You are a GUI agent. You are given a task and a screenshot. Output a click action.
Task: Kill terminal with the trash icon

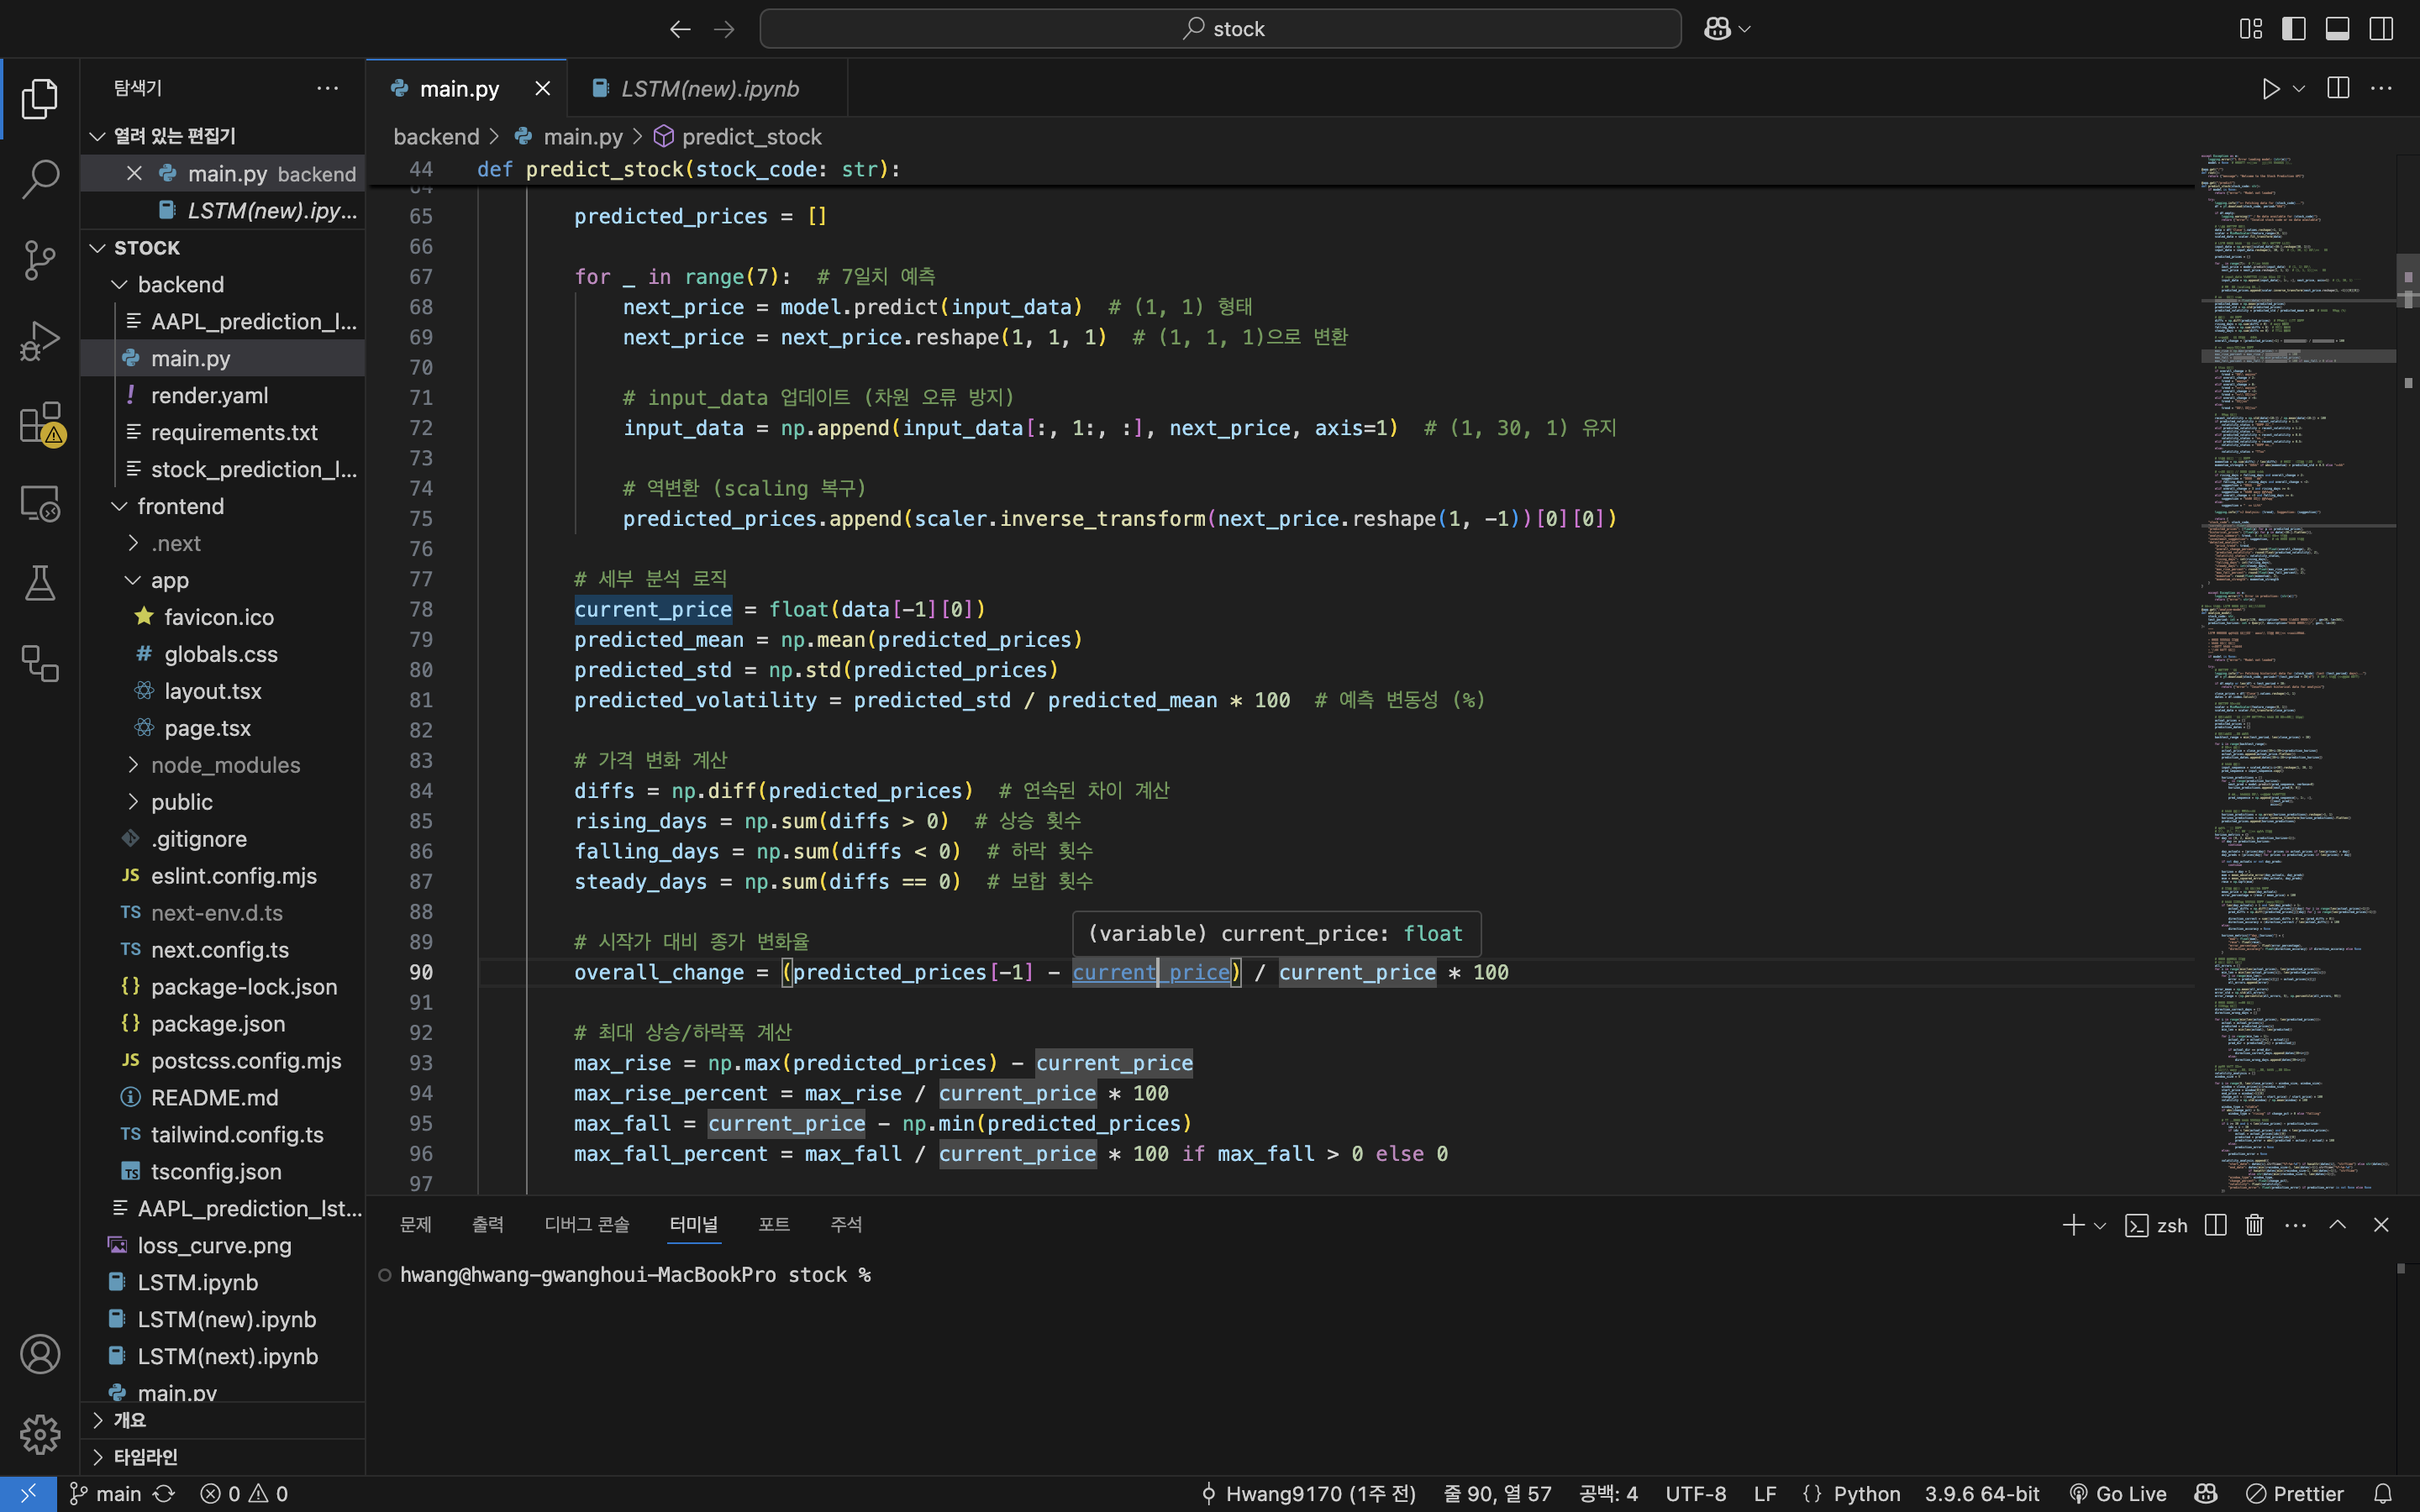[2254, 1225]
